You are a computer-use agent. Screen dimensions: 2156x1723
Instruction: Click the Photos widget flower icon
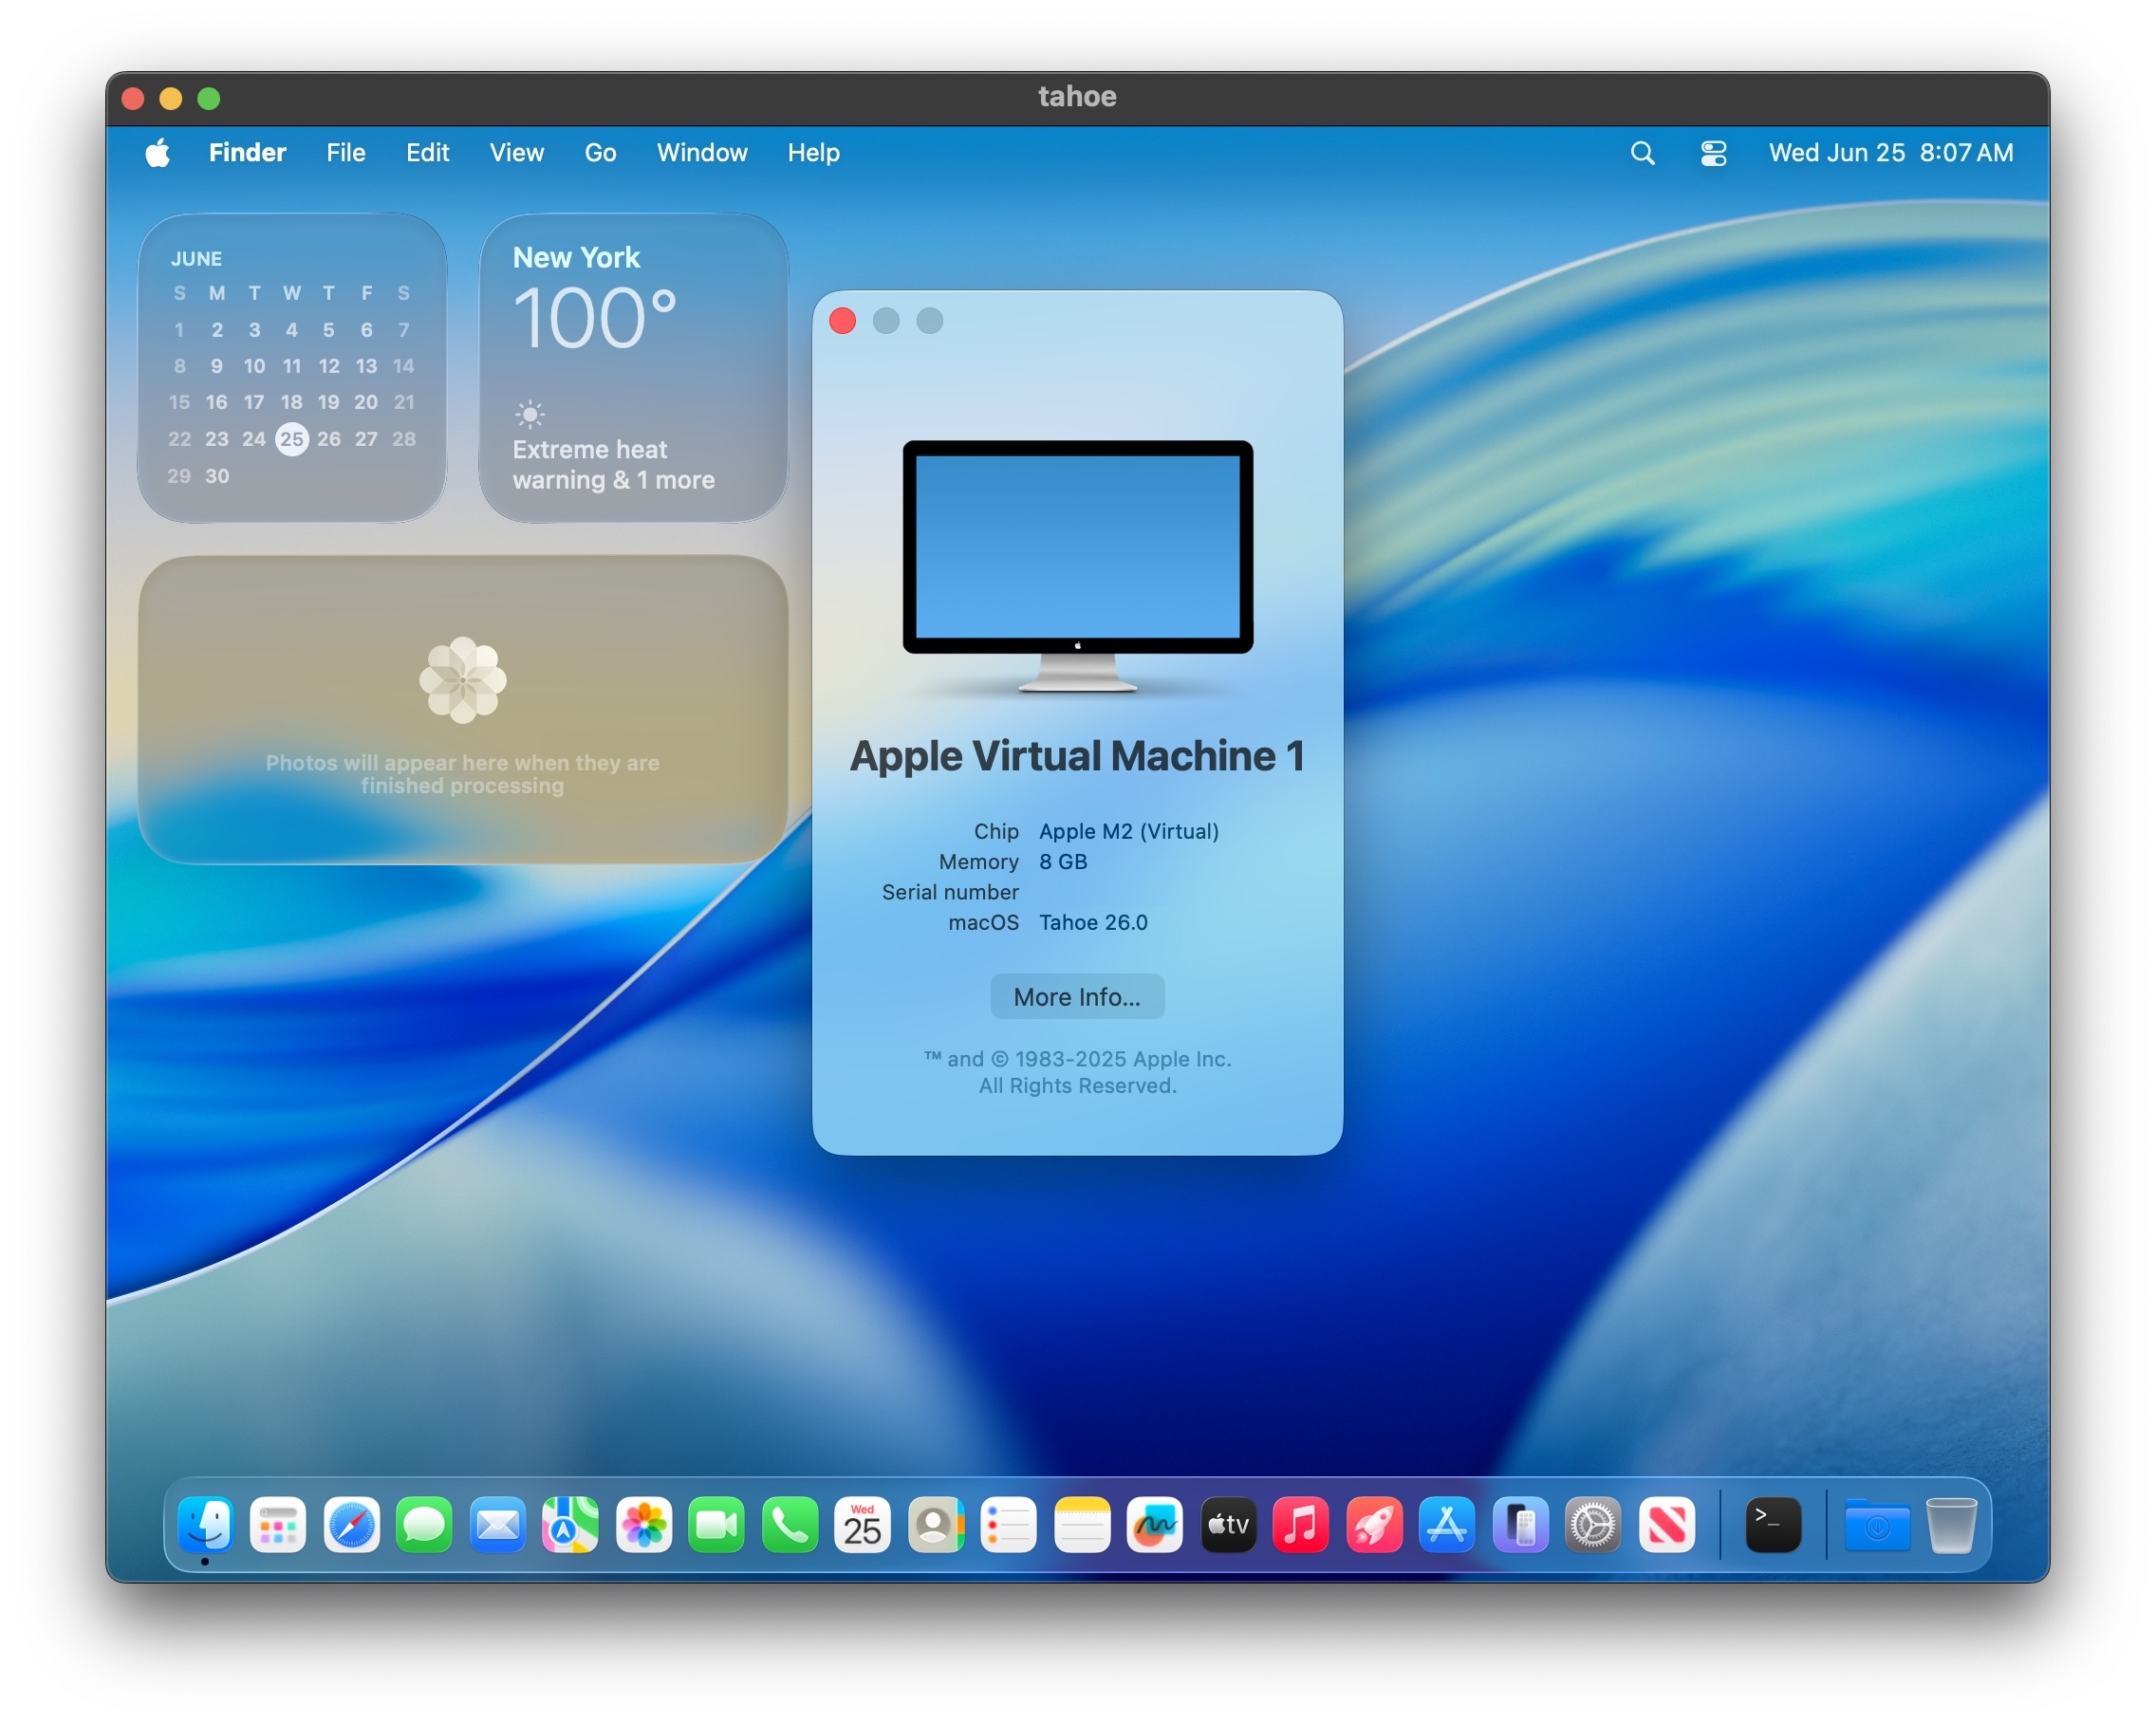463,680
